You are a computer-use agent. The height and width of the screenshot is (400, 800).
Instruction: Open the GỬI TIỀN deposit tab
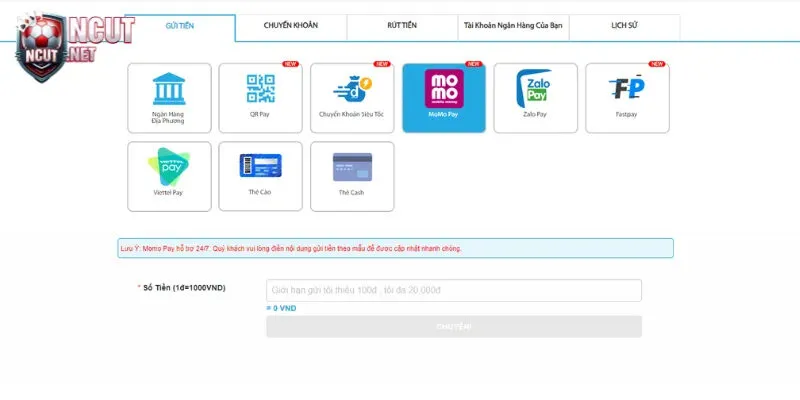pos(180,25)
